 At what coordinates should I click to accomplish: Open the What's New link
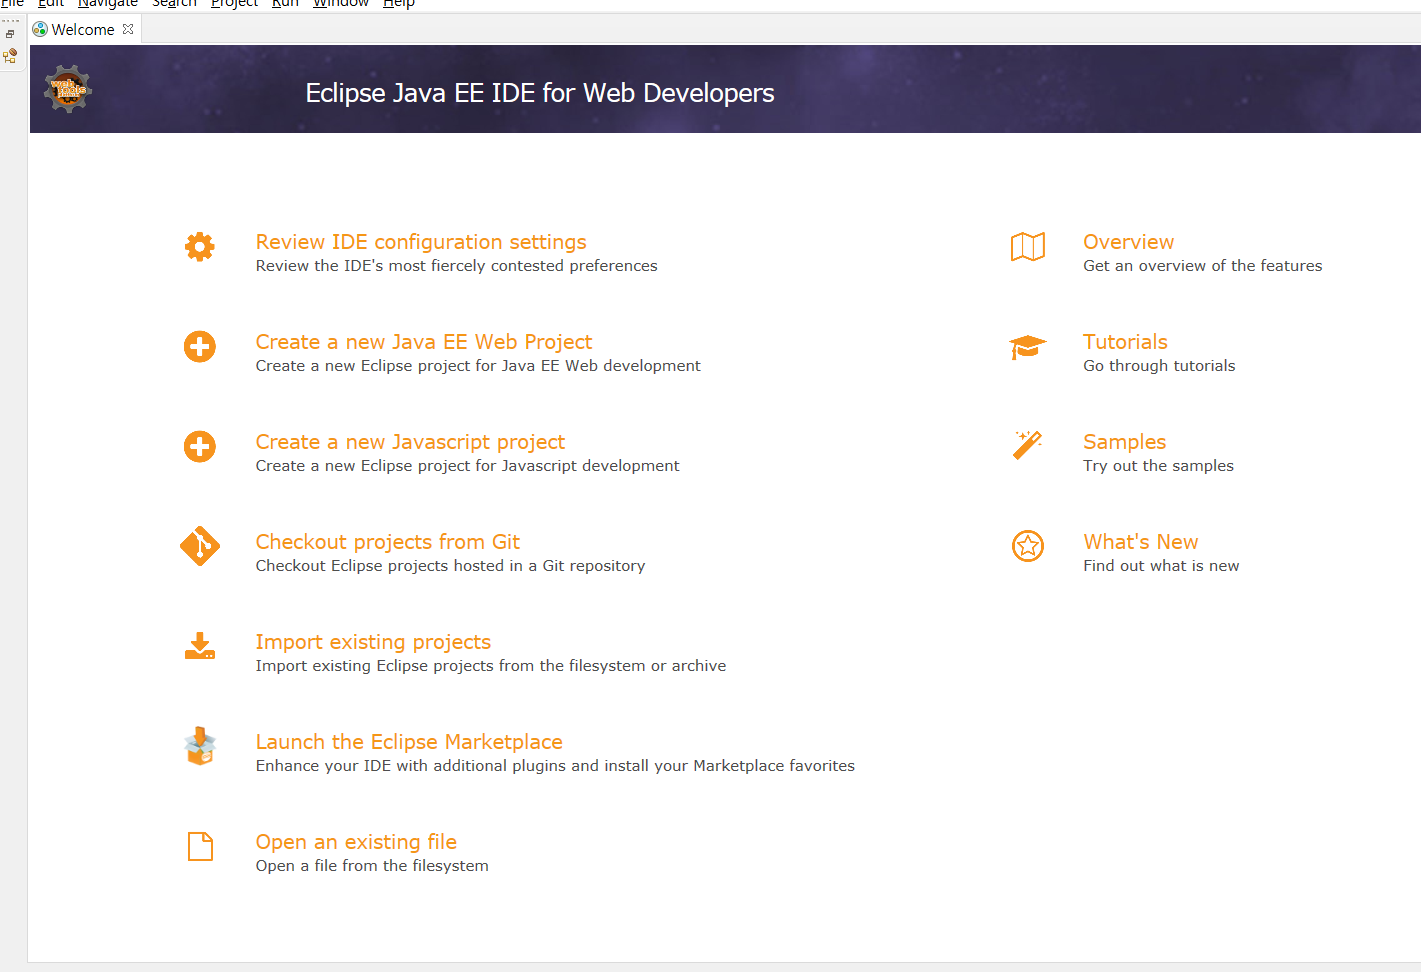tap(1141, 542)
